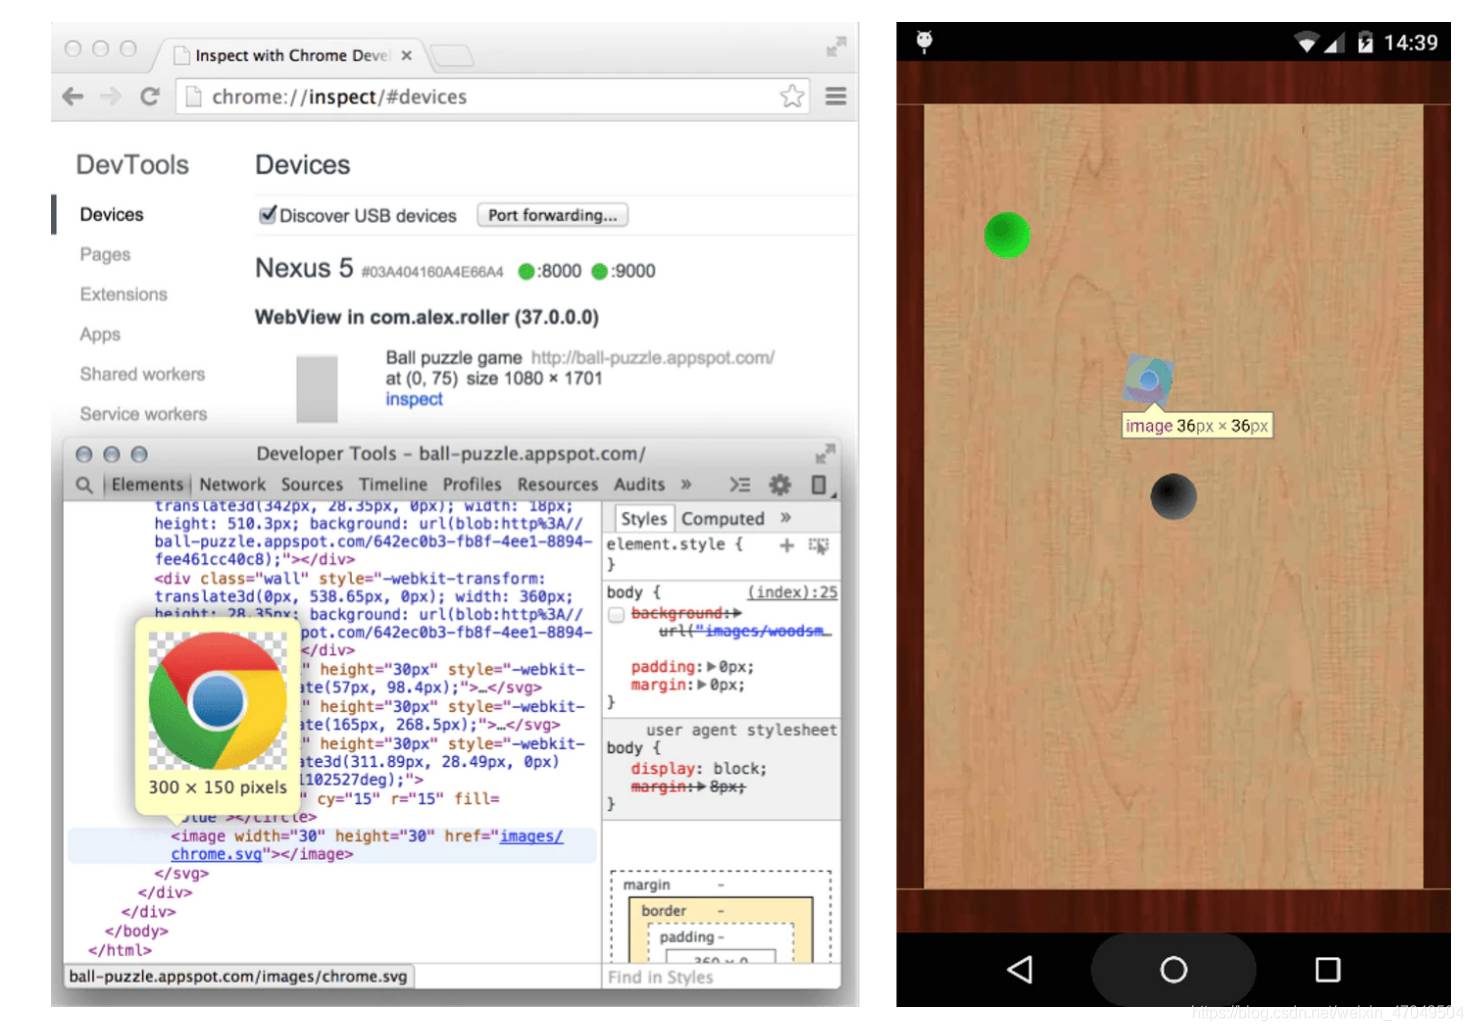Bookmark this page with the star icon
1473x1031 pixels.
[792, 96]
